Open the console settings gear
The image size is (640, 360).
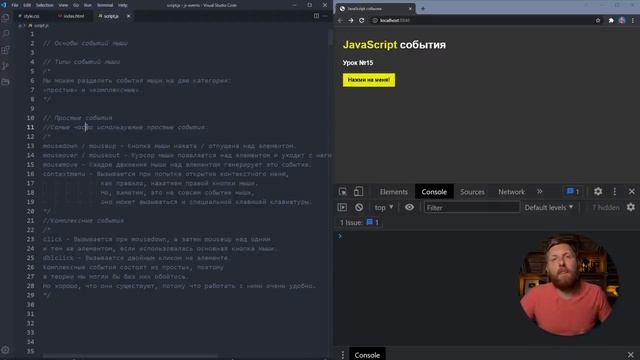[631, 207]
